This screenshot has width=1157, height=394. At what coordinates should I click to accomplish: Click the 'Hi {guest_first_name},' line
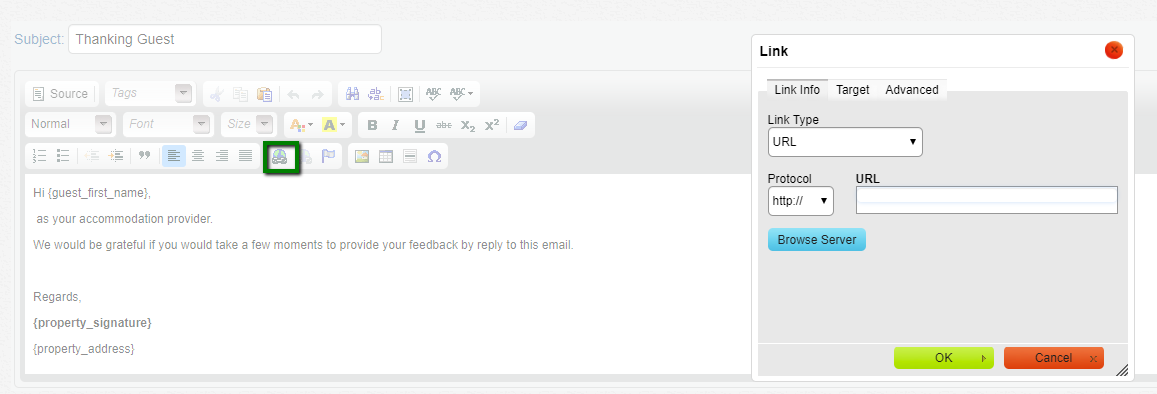click(91, 193)
